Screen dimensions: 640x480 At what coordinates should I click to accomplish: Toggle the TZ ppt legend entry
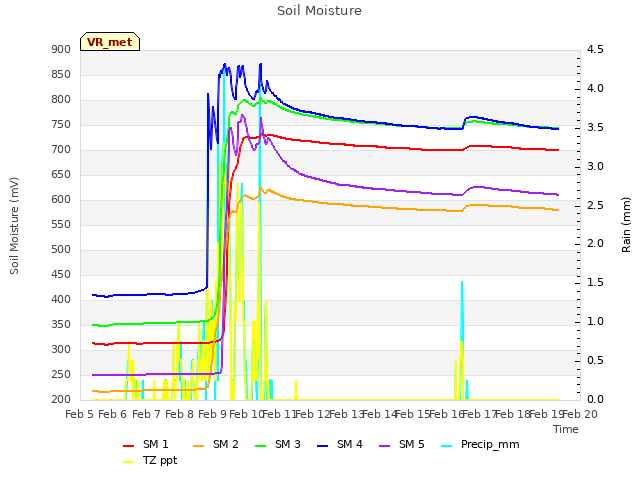pos(150,460)
